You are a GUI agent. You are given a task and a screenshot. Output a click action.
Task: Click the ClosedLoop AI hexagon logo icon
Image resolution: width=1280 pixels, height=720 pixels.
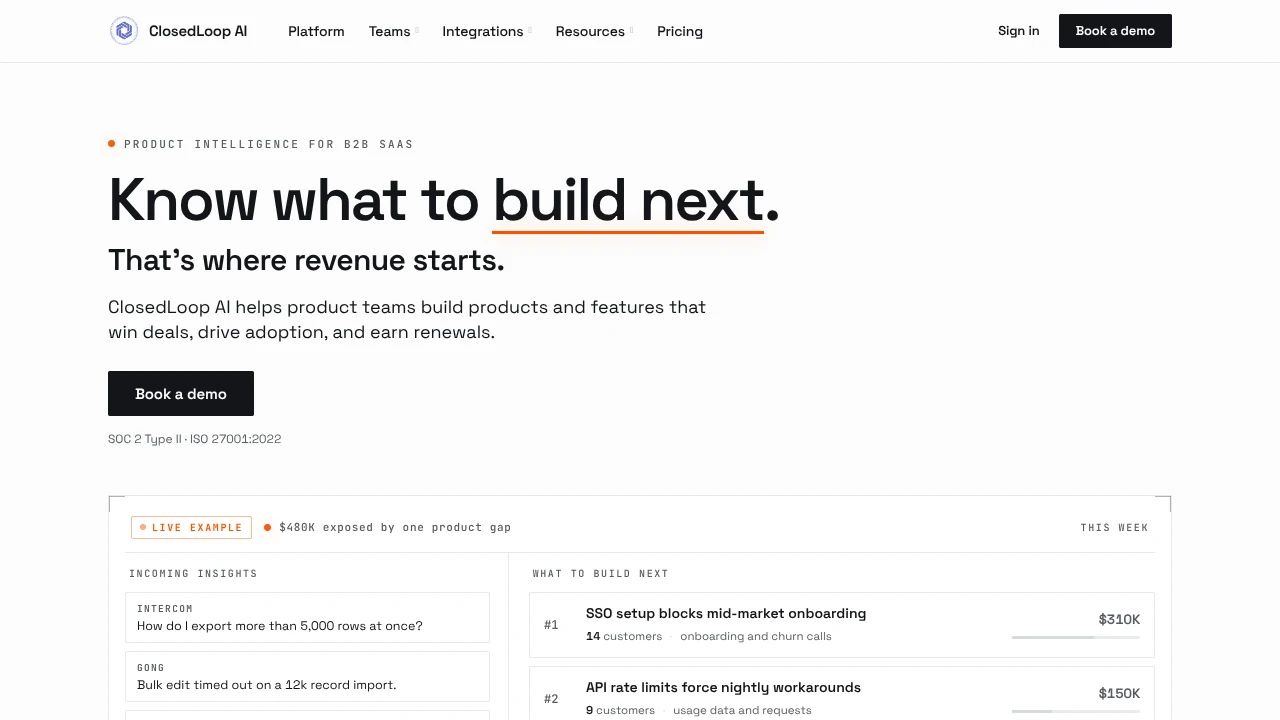pyautogui.click(x=124, y=31)
